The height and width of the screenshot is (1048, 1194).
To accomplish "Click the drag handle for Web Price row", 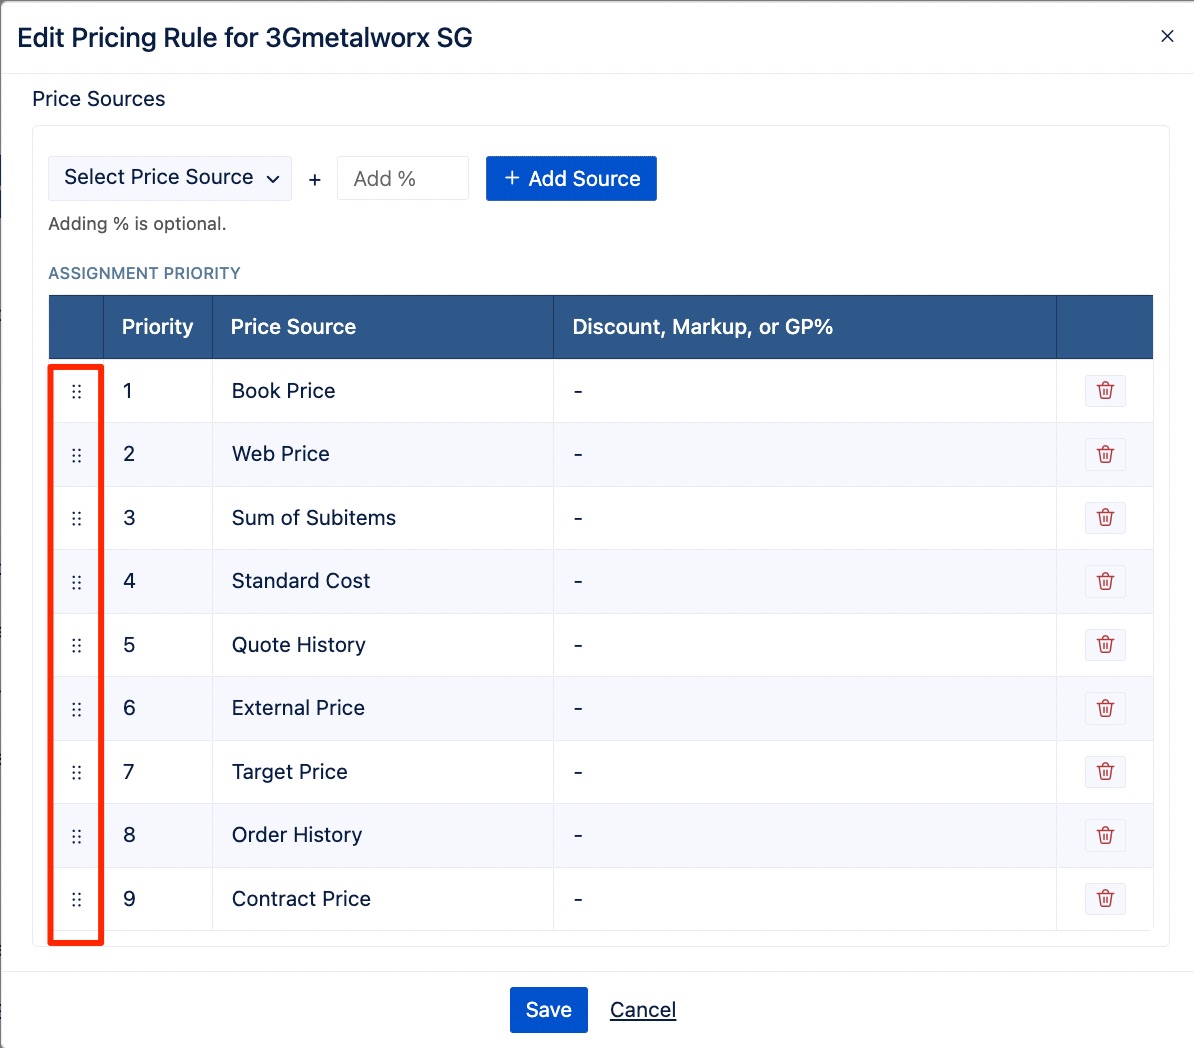I will click(x=76, y=455).
